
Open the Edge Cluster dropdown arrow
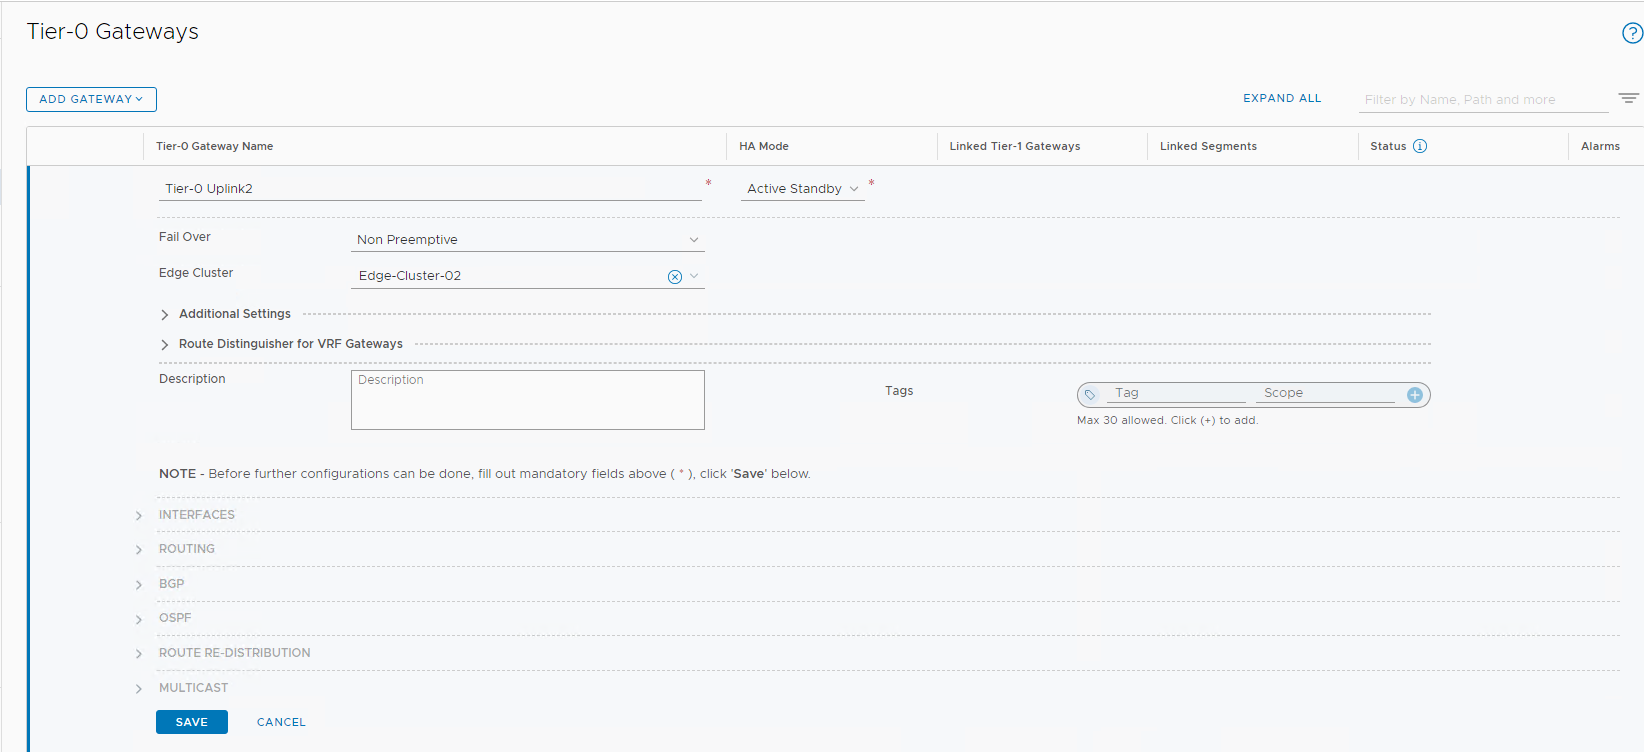(x=694, y=276)
